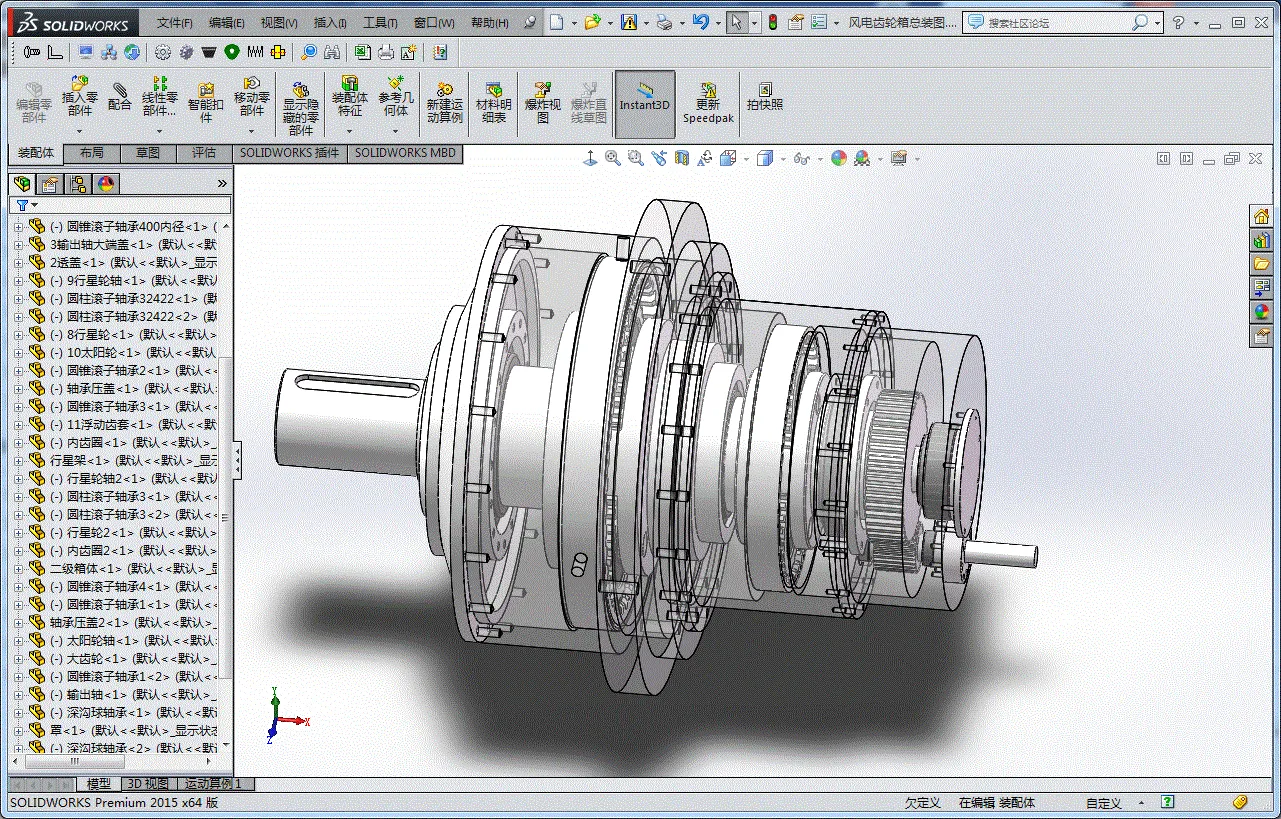Open the PropertyManager tab icon
The height and width of the screenshot is (819, 1281).
[49, 184]
